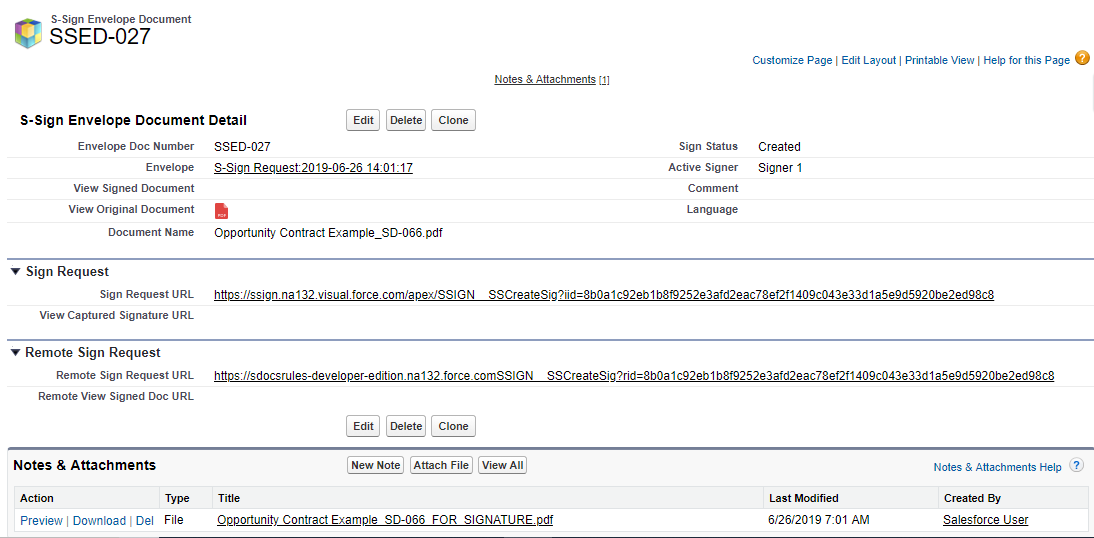Click the 6/26/2019 7:01 AM date cell
This screenshot has height=538, width=1094.
click(x=819, y=520)
